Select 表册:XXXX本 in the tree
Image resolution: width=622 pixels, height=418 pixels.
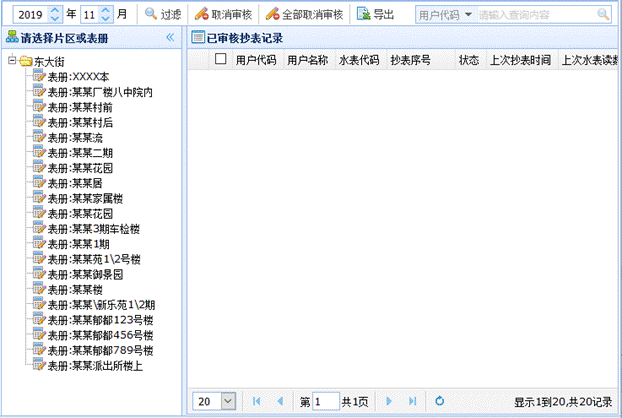click(x=78, y=77)
